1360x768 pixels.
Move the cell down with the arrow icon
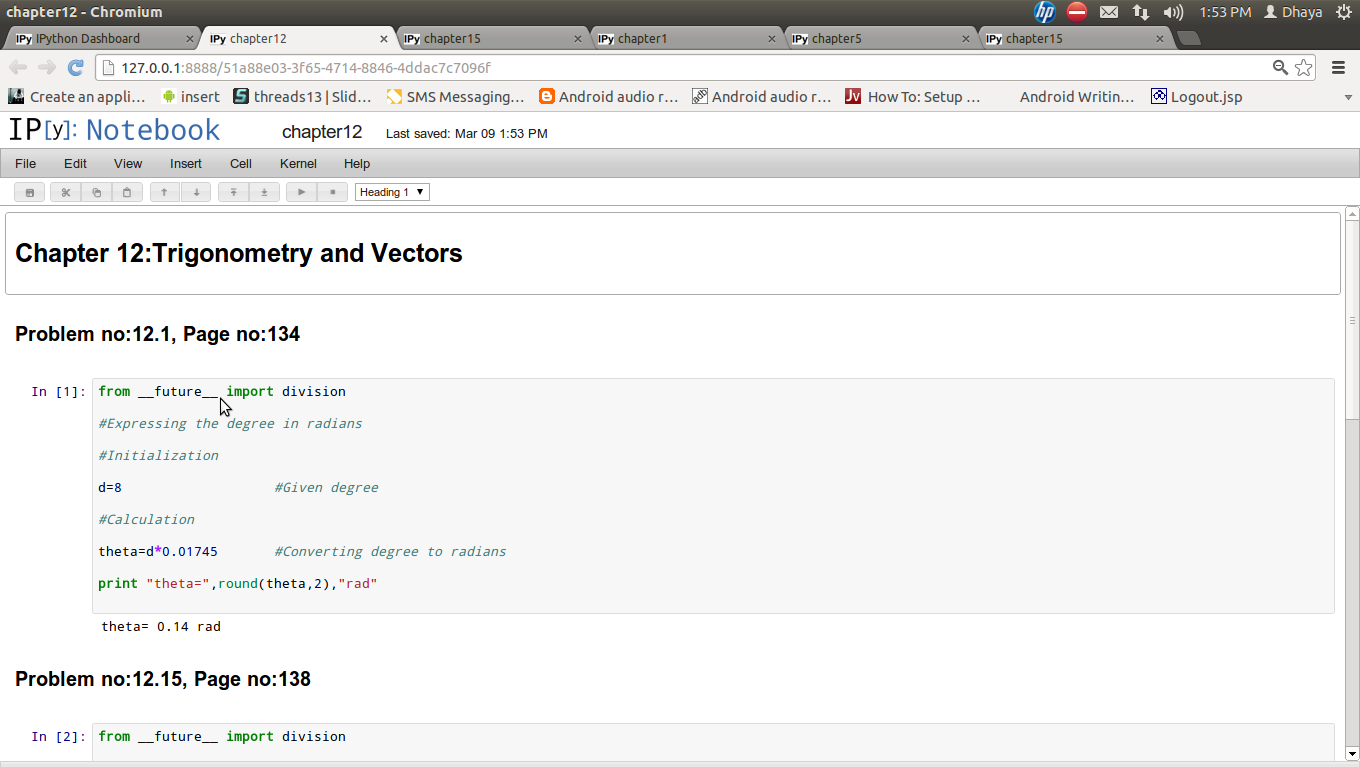click(196, 192)
